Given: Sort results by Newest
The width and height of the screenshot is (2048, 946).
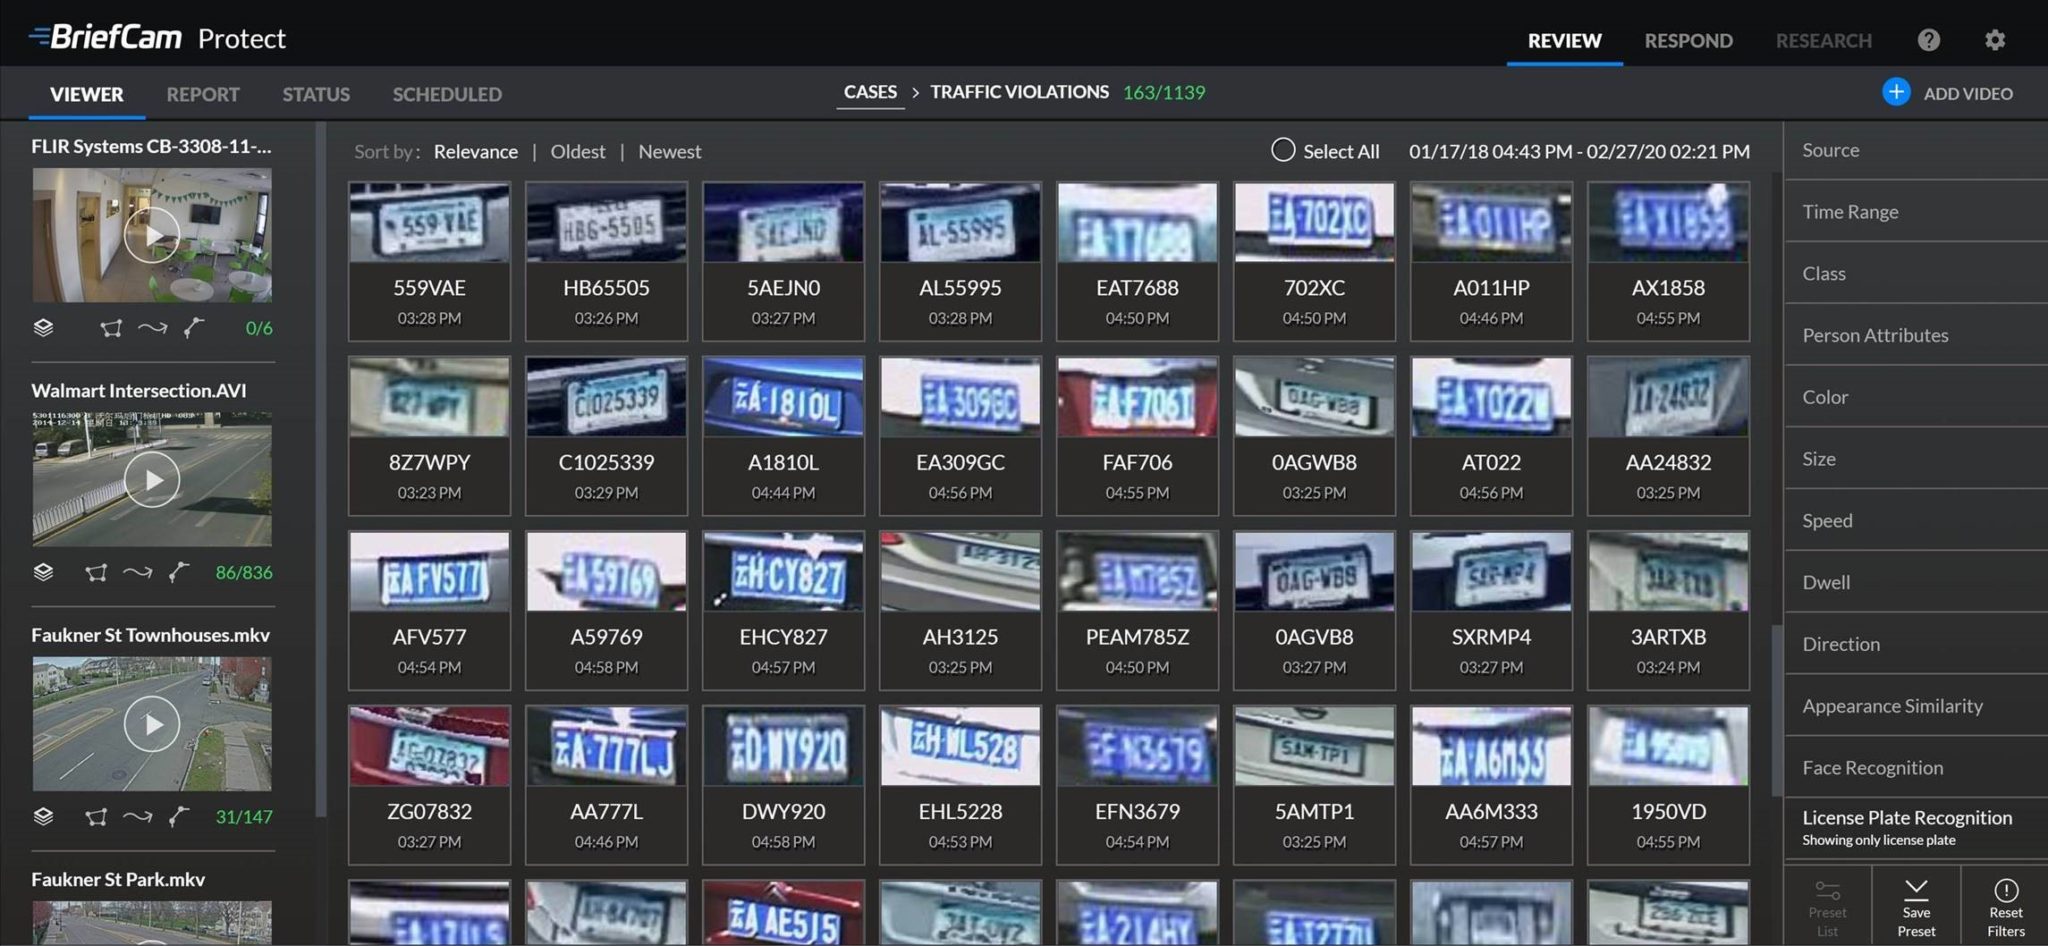Looking at the screenshot, I should pos(669,151).
